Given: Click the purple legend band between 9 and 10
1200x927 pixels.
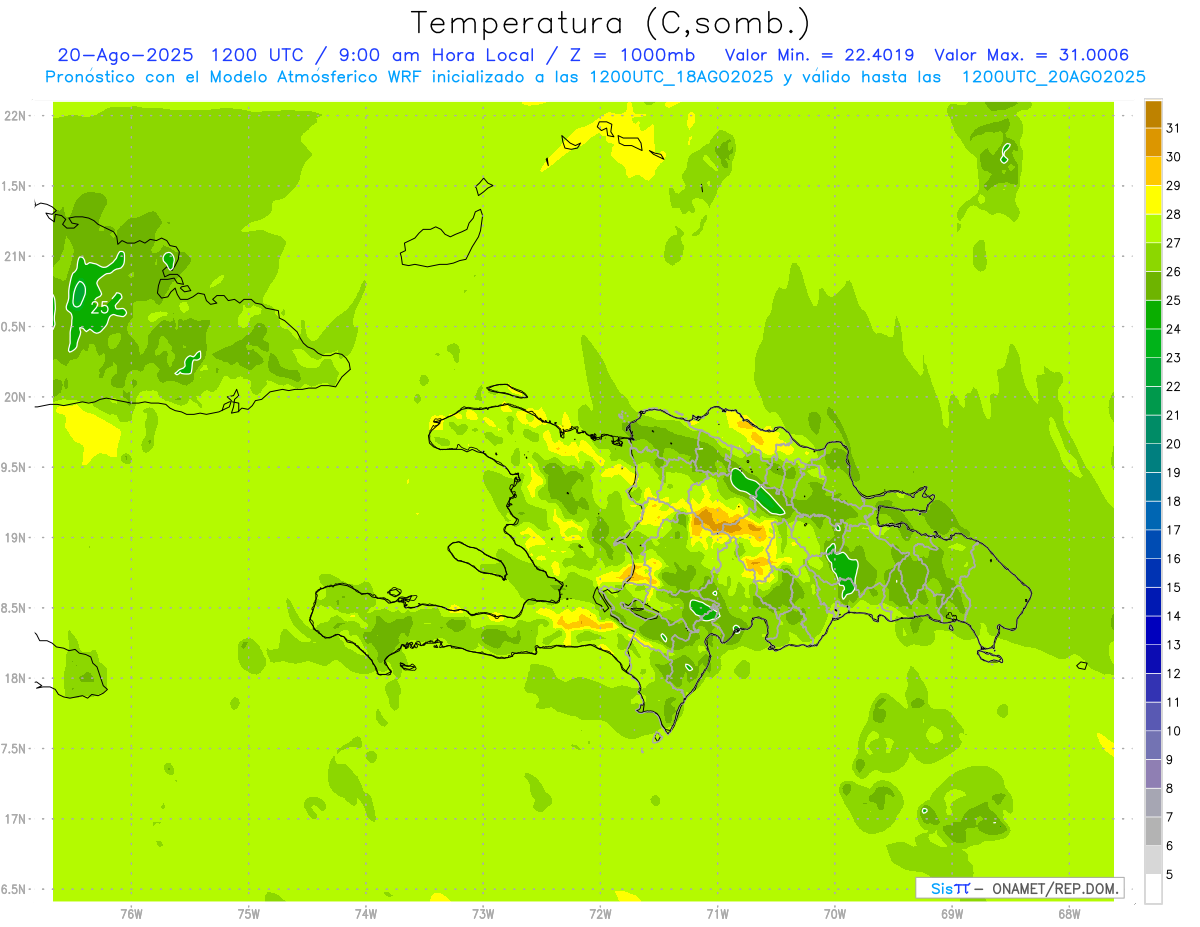Looking at the screenshot, I should click(1153, 745).
